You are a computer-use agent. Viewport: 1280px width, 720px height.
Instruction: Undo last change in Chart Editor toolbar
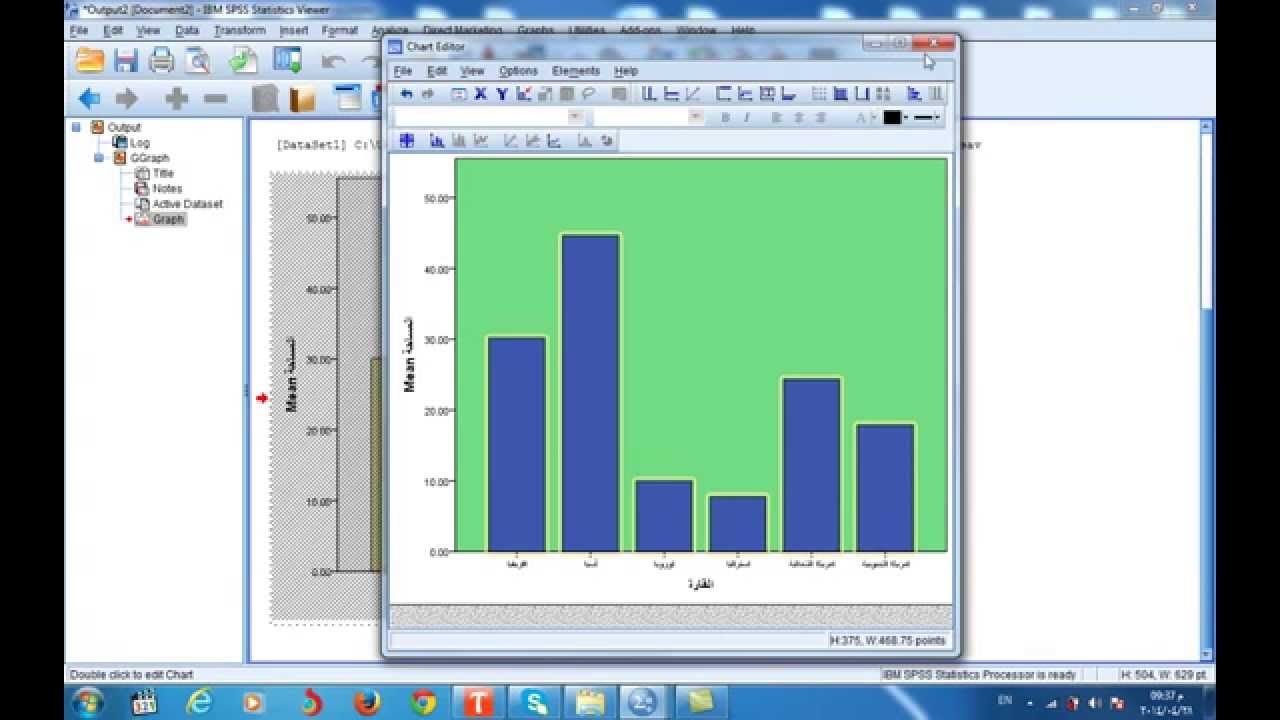(x=406, y=94)
